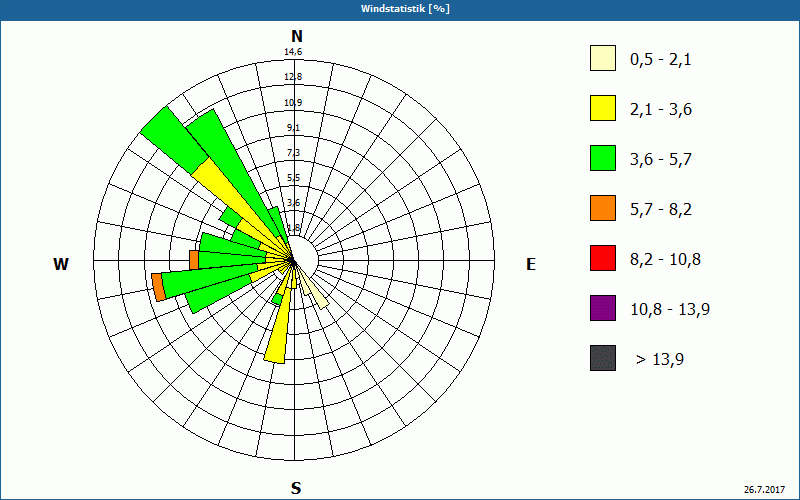Click the > 13,9 dark gray swatch

[x=603, y=358]
